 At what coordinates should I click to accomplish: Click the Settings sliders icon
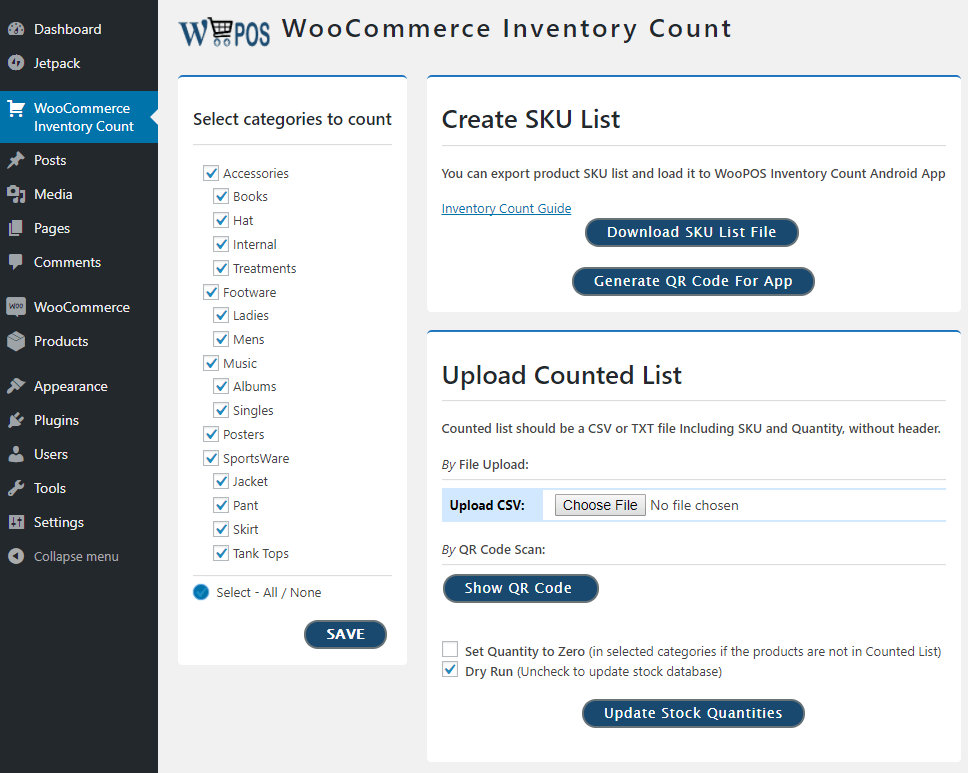pyautogui.click(x=16, y=522)
